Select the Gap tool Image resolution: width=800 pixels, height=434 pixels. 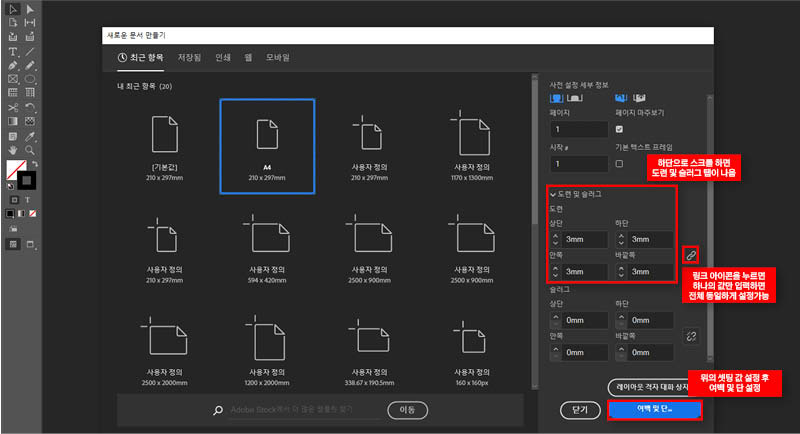pyautogui.click(x=30, y=22)
